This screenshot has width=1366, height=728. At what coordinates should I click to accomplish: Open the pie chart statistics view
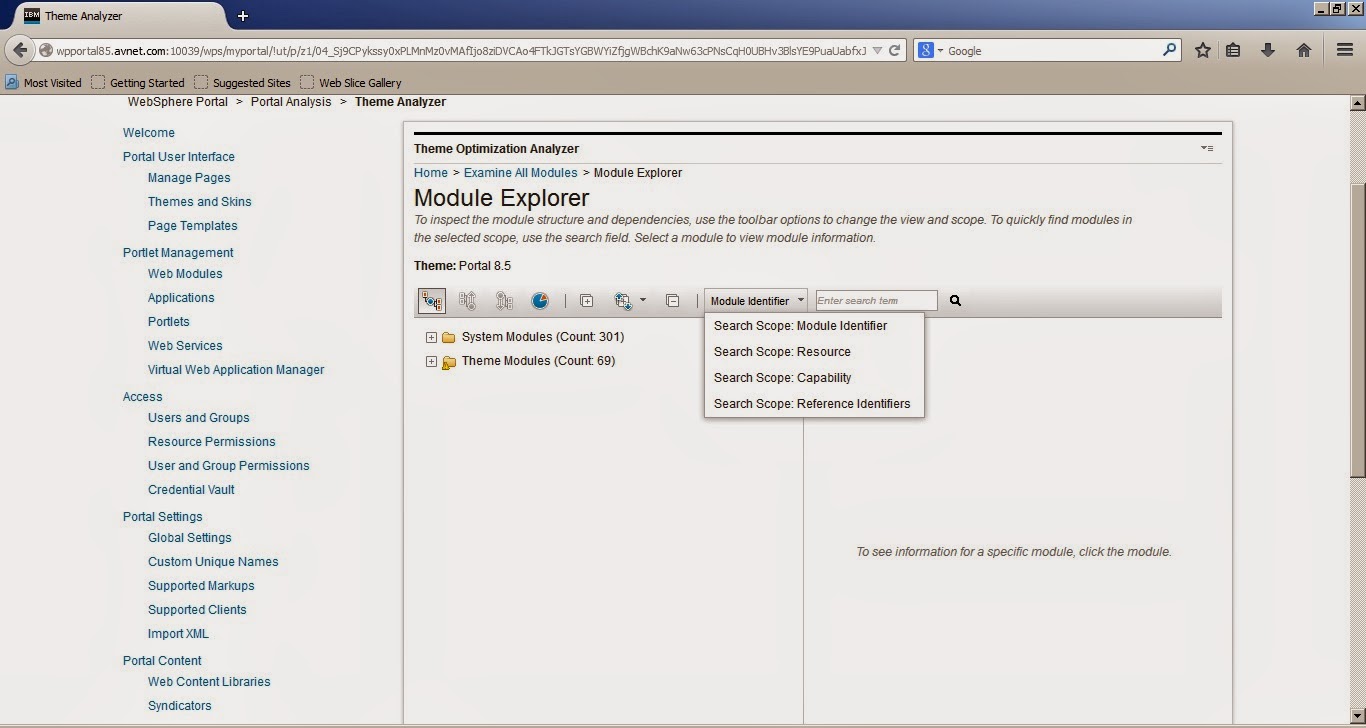coord(539,300)
